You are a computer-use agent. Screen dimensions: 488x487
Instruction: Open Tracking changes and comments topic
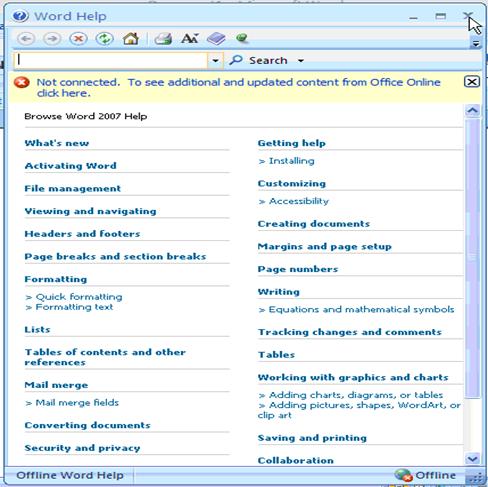pos(350,332)
